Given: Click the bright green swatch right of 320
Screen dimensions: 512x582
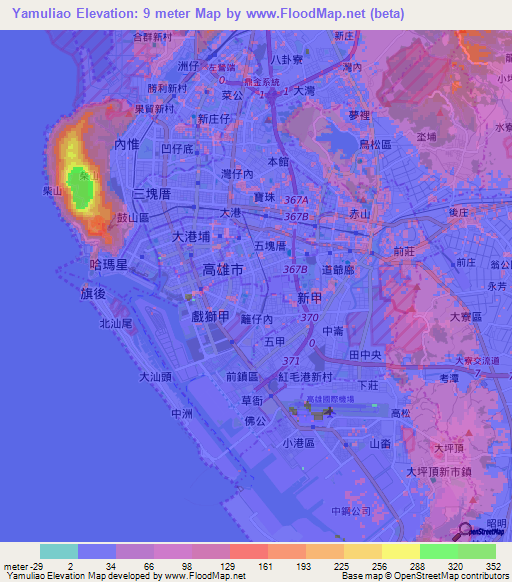Looking at the screenshot, I should 477,552.
